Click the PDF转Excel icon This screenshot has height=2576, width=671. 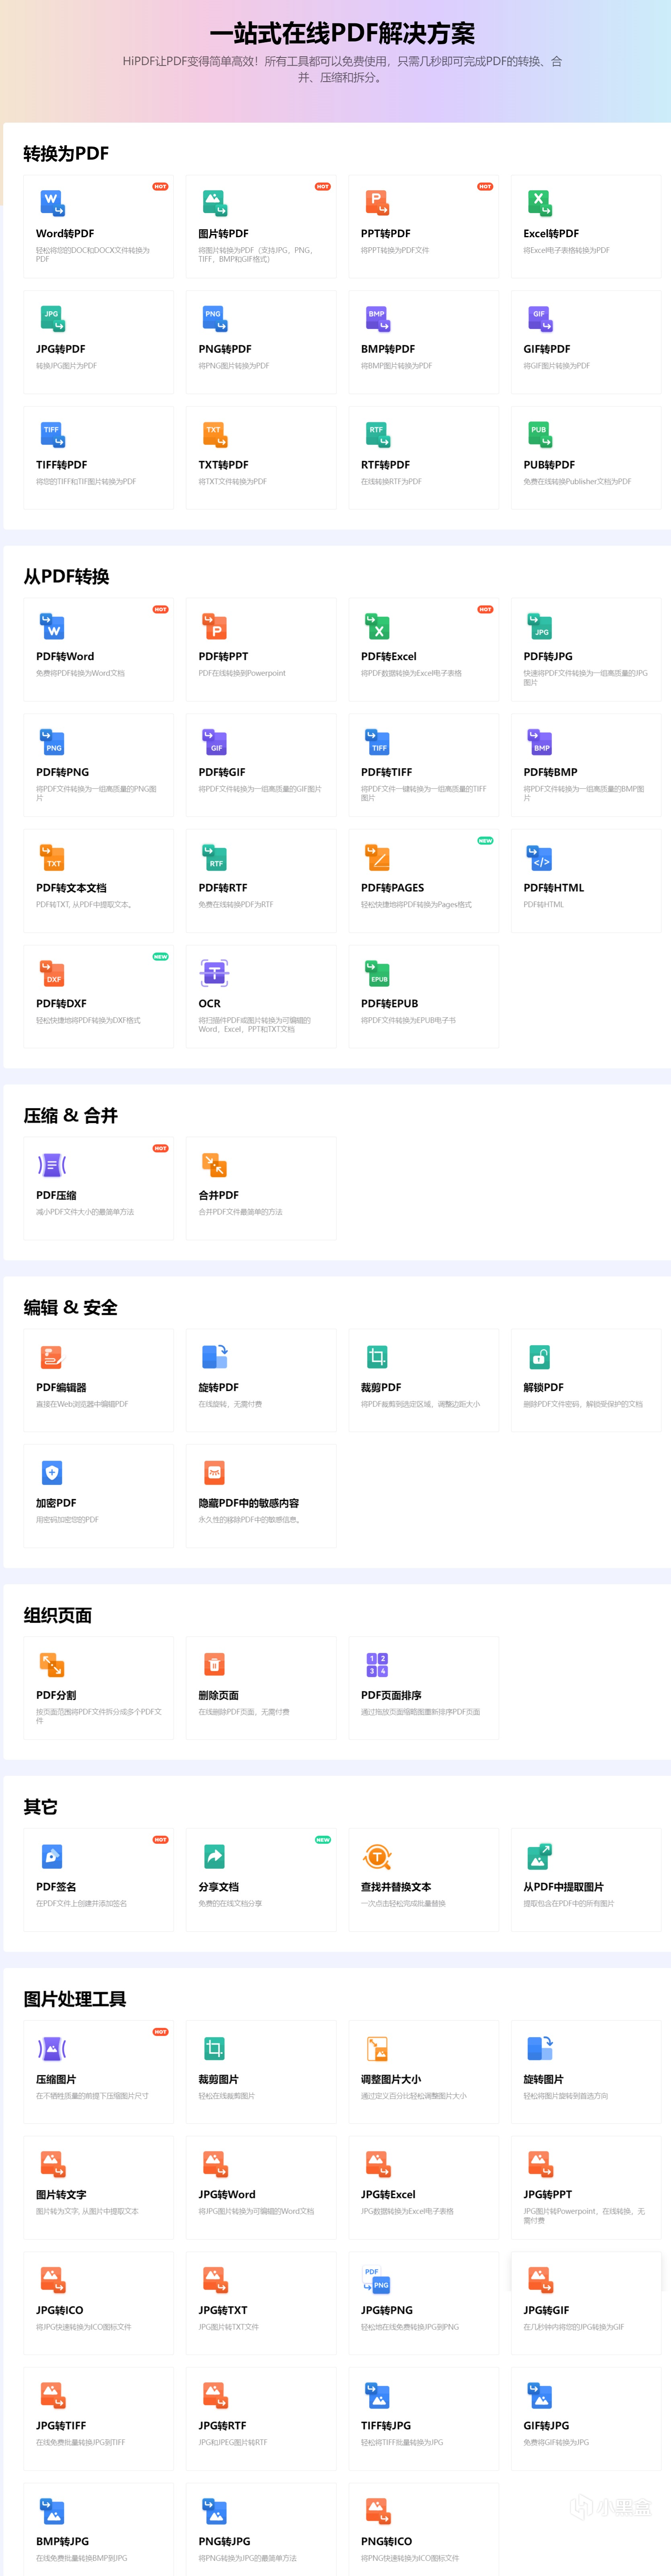[377, 626]
